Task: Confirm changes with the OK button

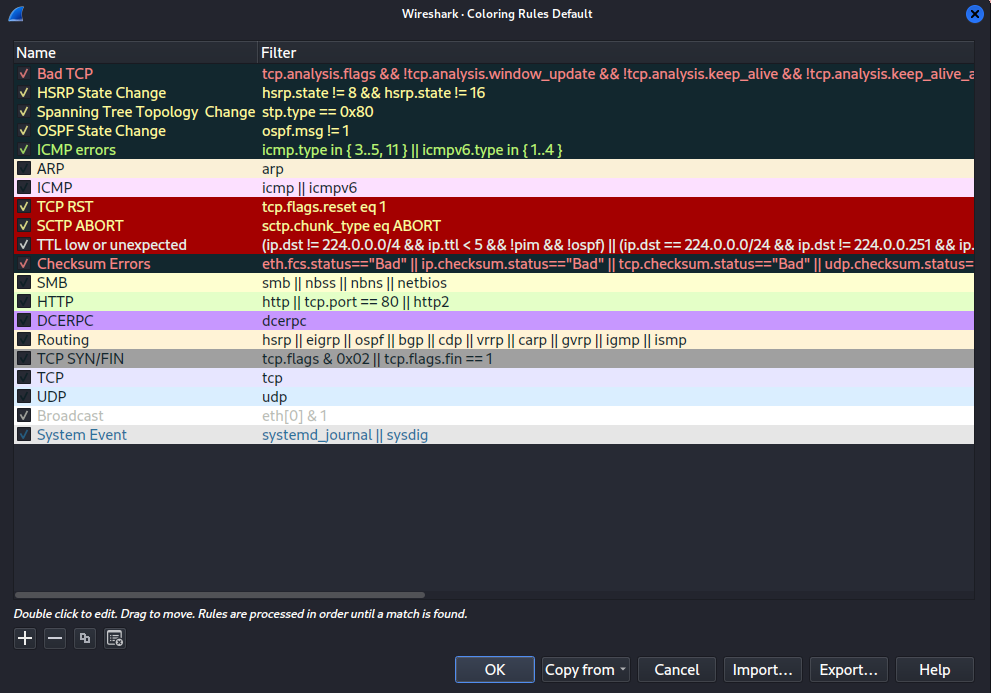Action: [x=494, y=669]
